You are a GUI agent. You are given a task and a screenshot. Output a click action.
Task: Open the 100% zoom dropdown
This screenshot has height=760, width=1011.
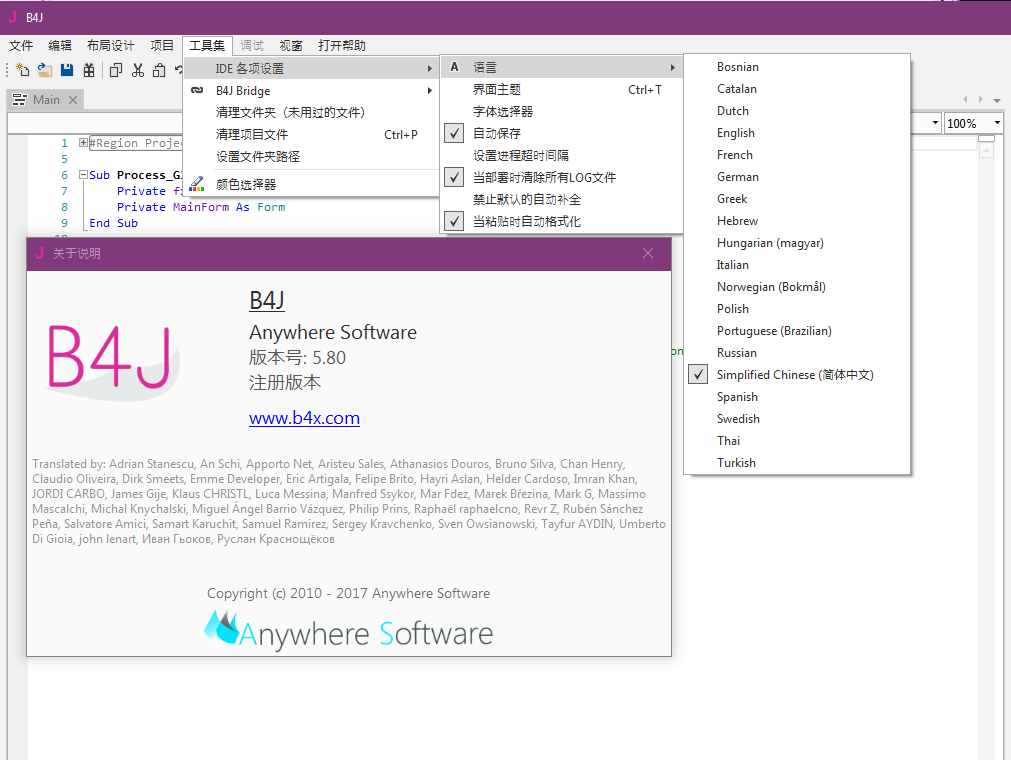(997, 123)
